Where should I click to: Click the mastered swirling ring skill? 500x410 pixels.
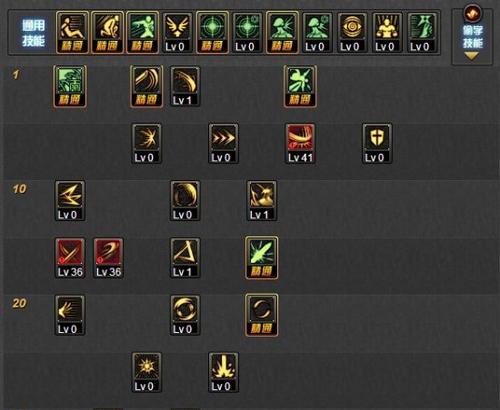262,315
